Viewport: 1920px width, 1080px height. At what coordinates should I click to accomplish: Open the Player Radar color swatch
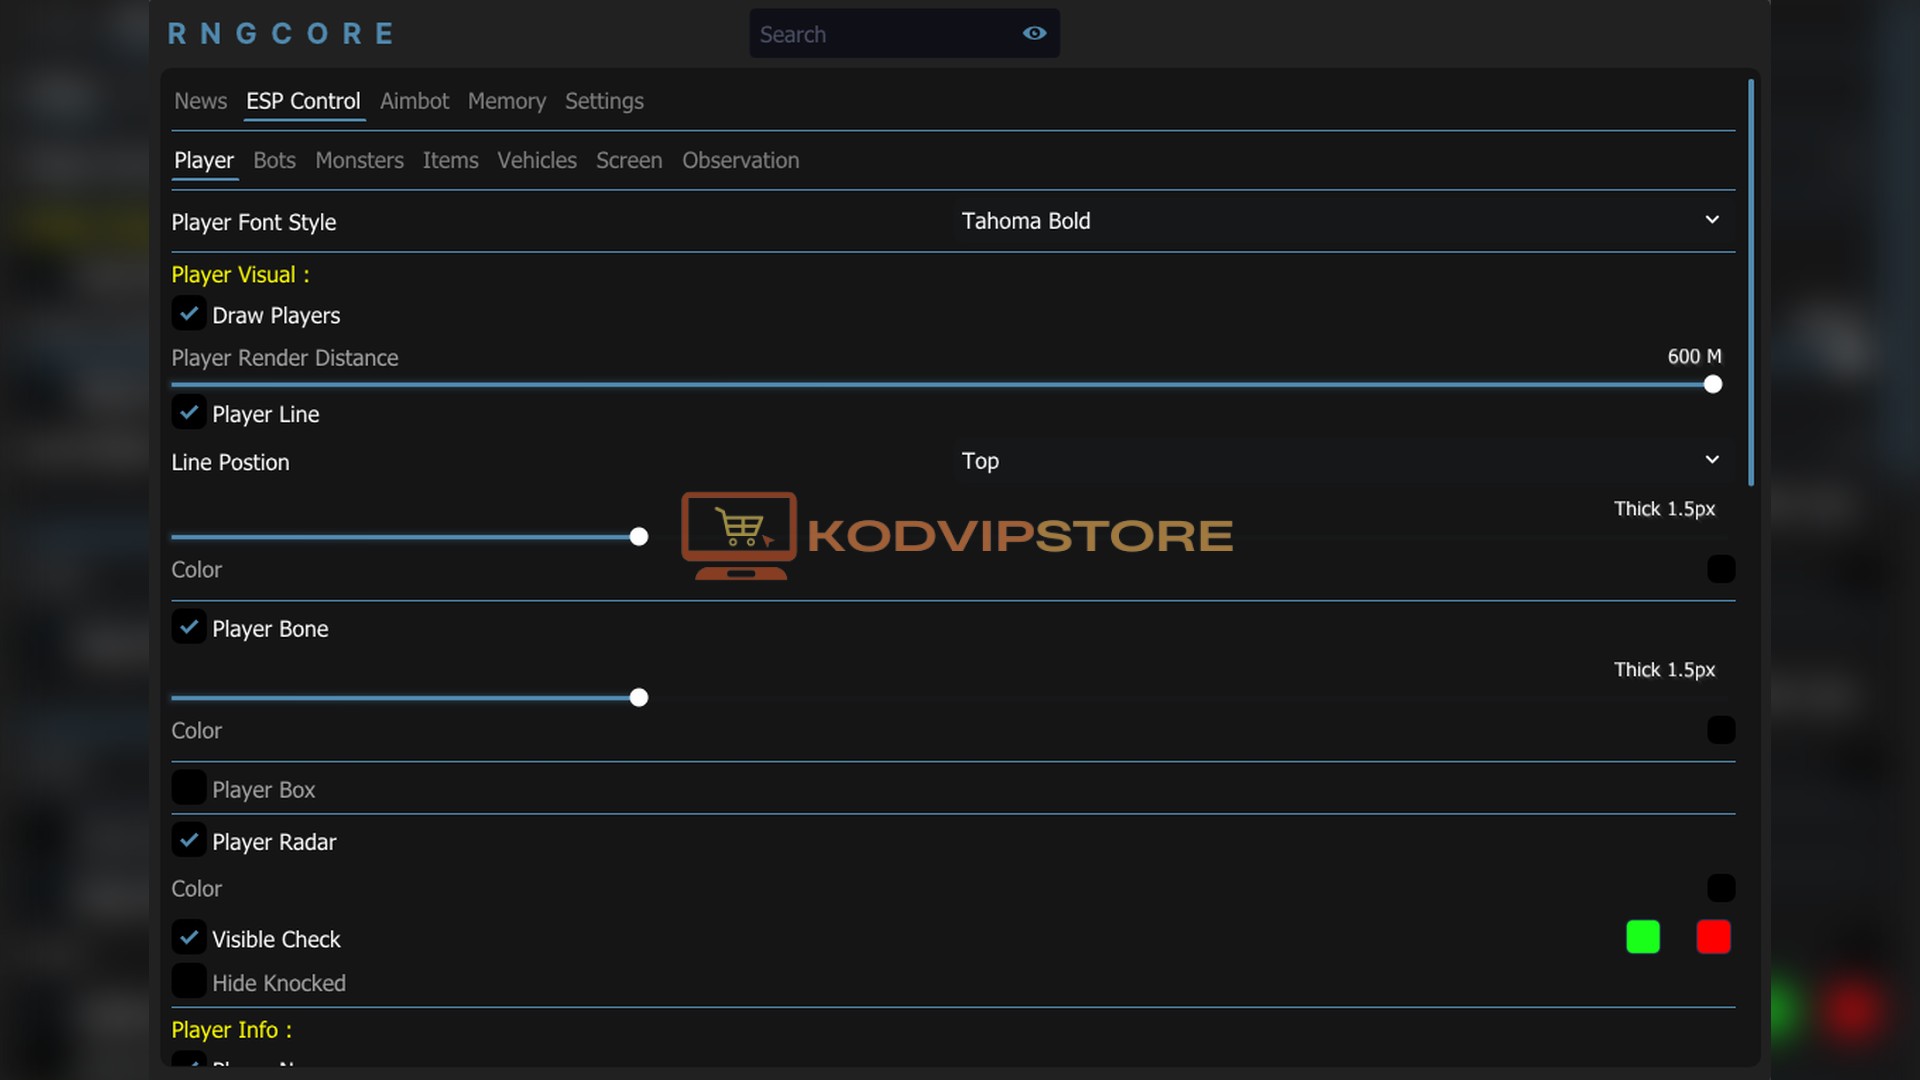(x=1720, y=888)
